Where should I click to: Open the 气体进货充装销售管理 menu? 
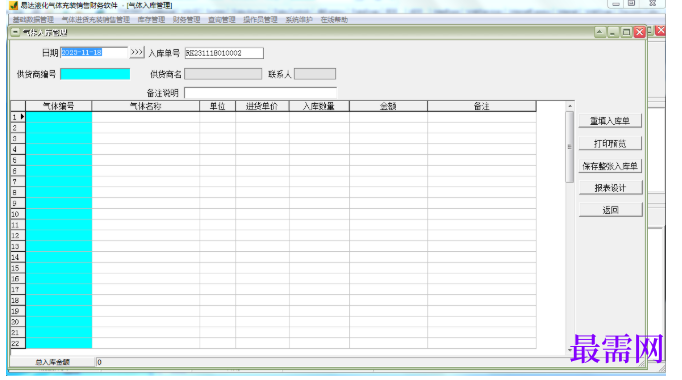click(x=96, y=20)
